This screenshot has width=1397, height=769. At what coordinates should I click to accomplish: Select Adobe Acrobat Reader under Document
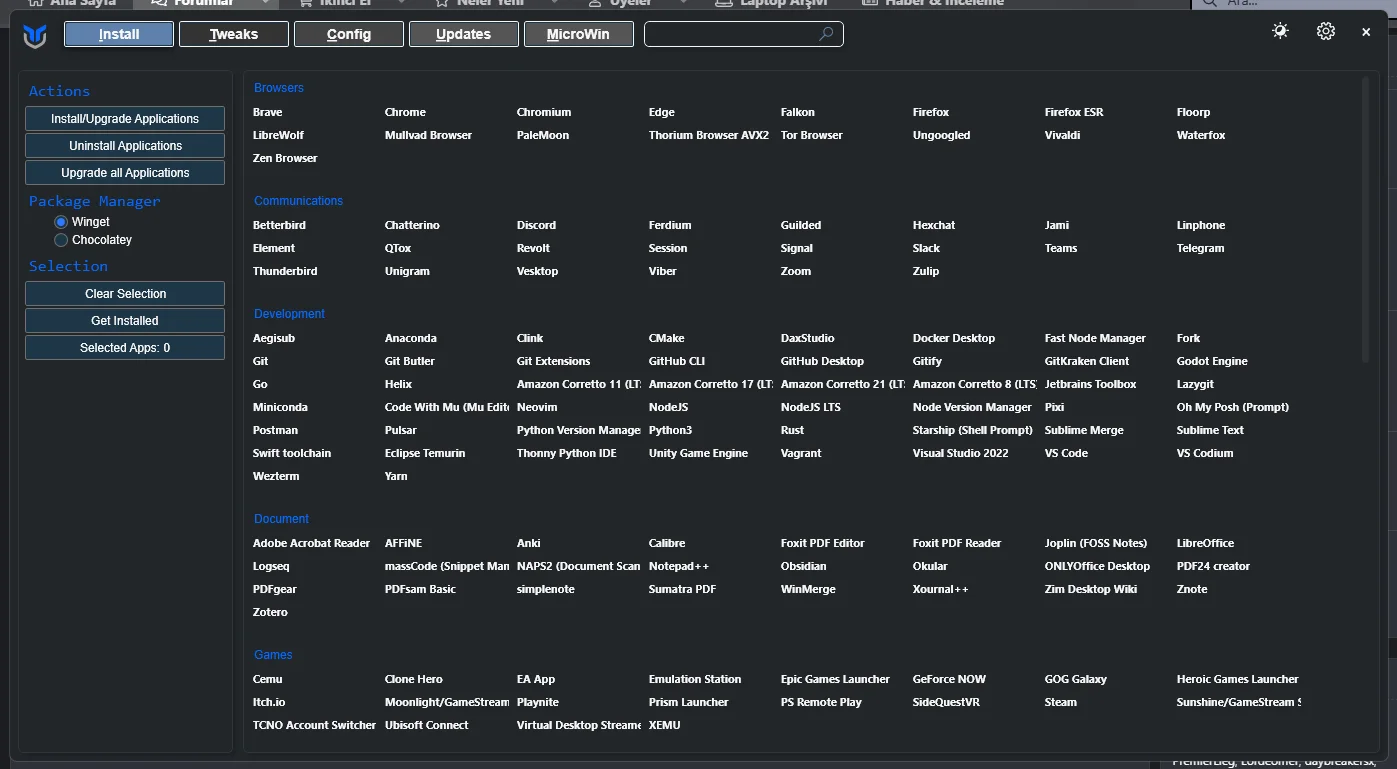[311, 543]
